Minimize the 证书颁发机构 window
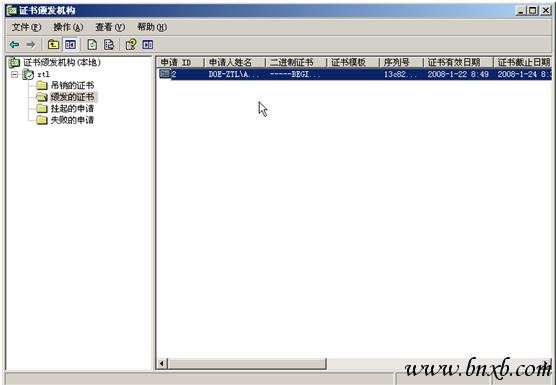The width and height of the screenshot is (556, 385). [x=520, y=11]
